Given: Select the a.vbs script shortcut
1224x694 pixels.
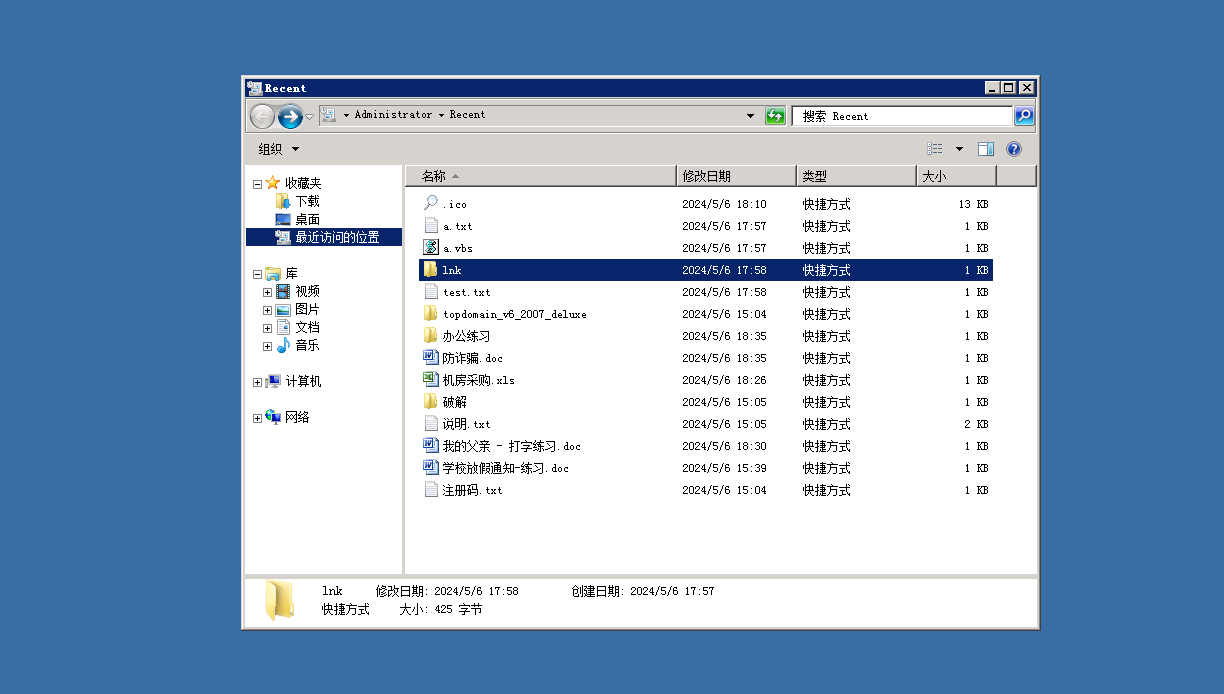Looking at the screenshot, I should [458, 248].
